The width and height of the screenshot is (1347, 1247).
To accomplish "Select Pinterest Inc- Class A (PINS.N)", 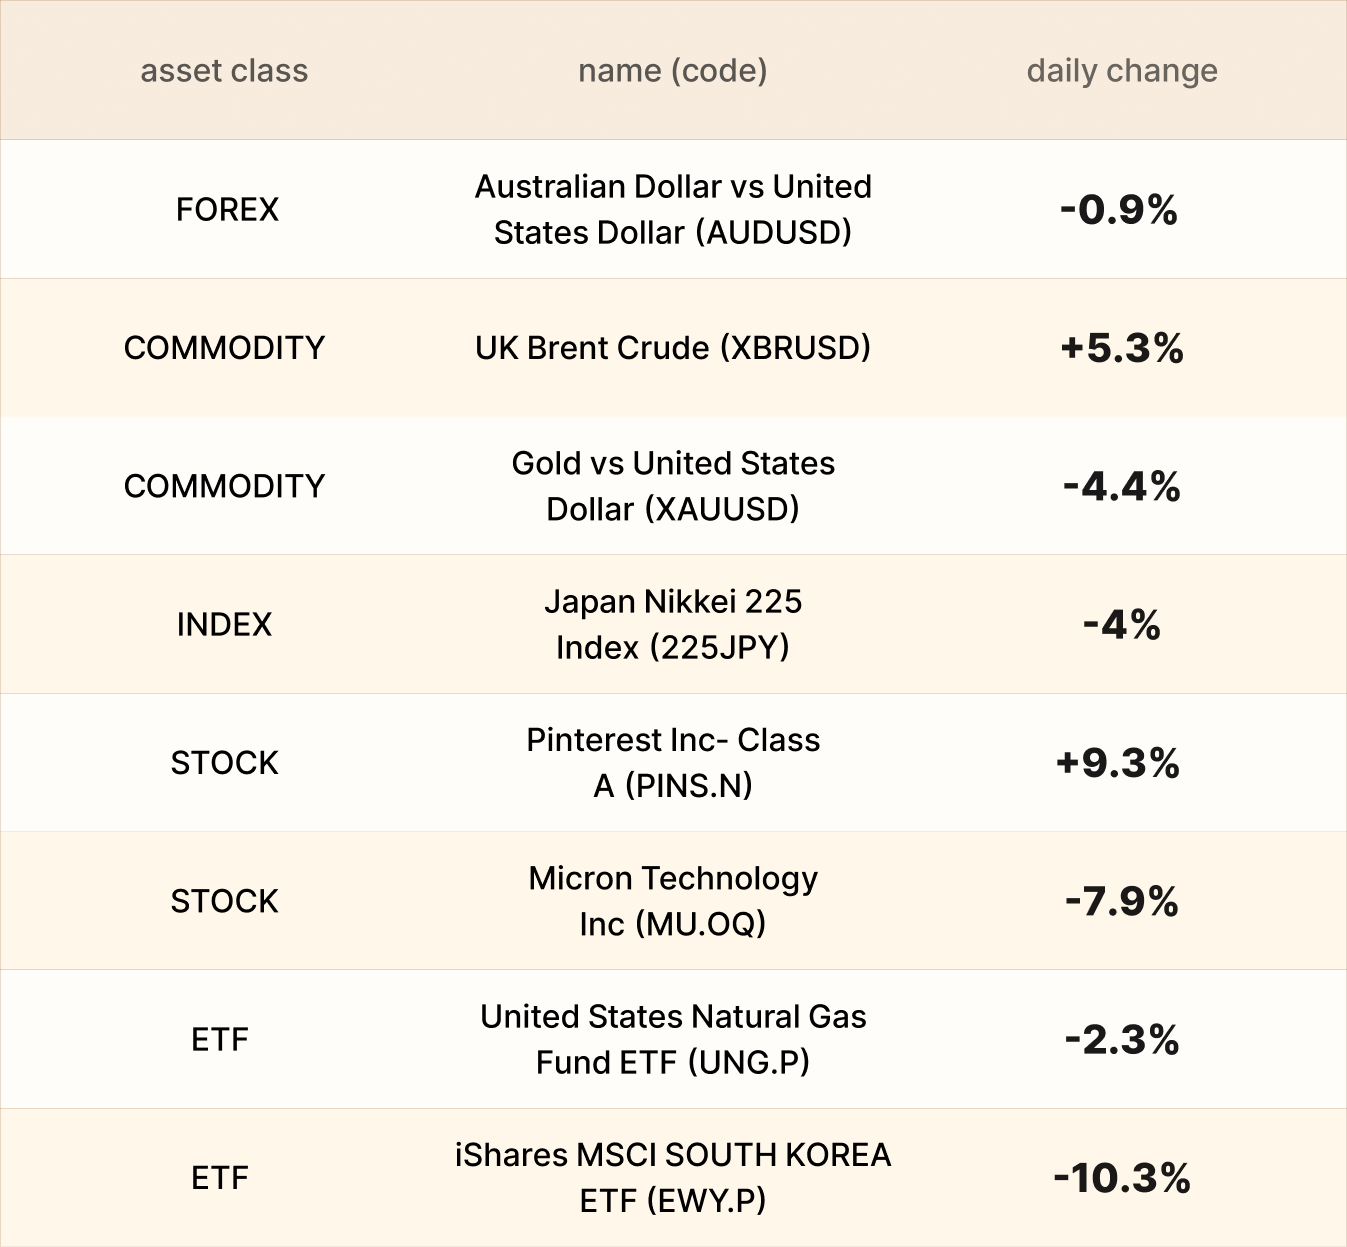I will coord(673,762).
